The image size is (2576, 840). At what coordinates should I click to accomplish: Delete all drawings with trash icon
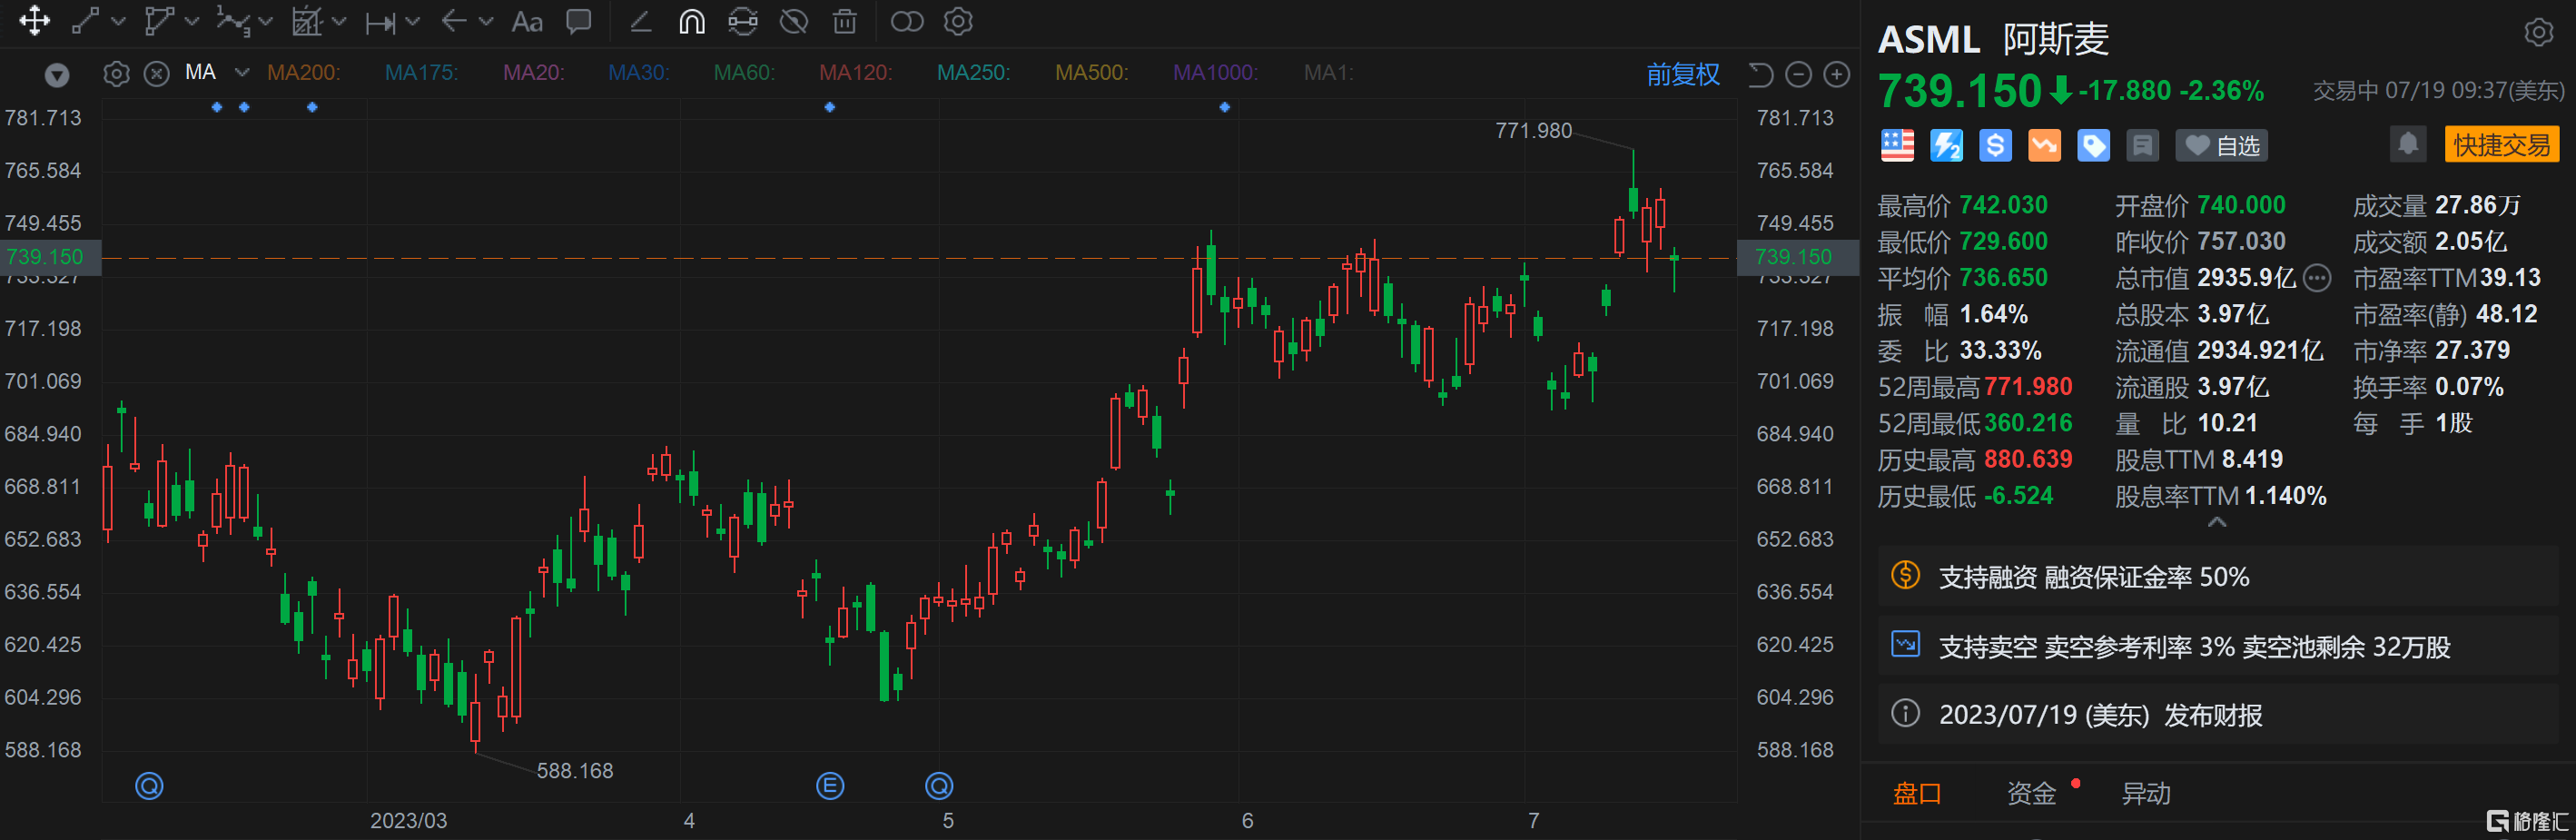[845, 21]
